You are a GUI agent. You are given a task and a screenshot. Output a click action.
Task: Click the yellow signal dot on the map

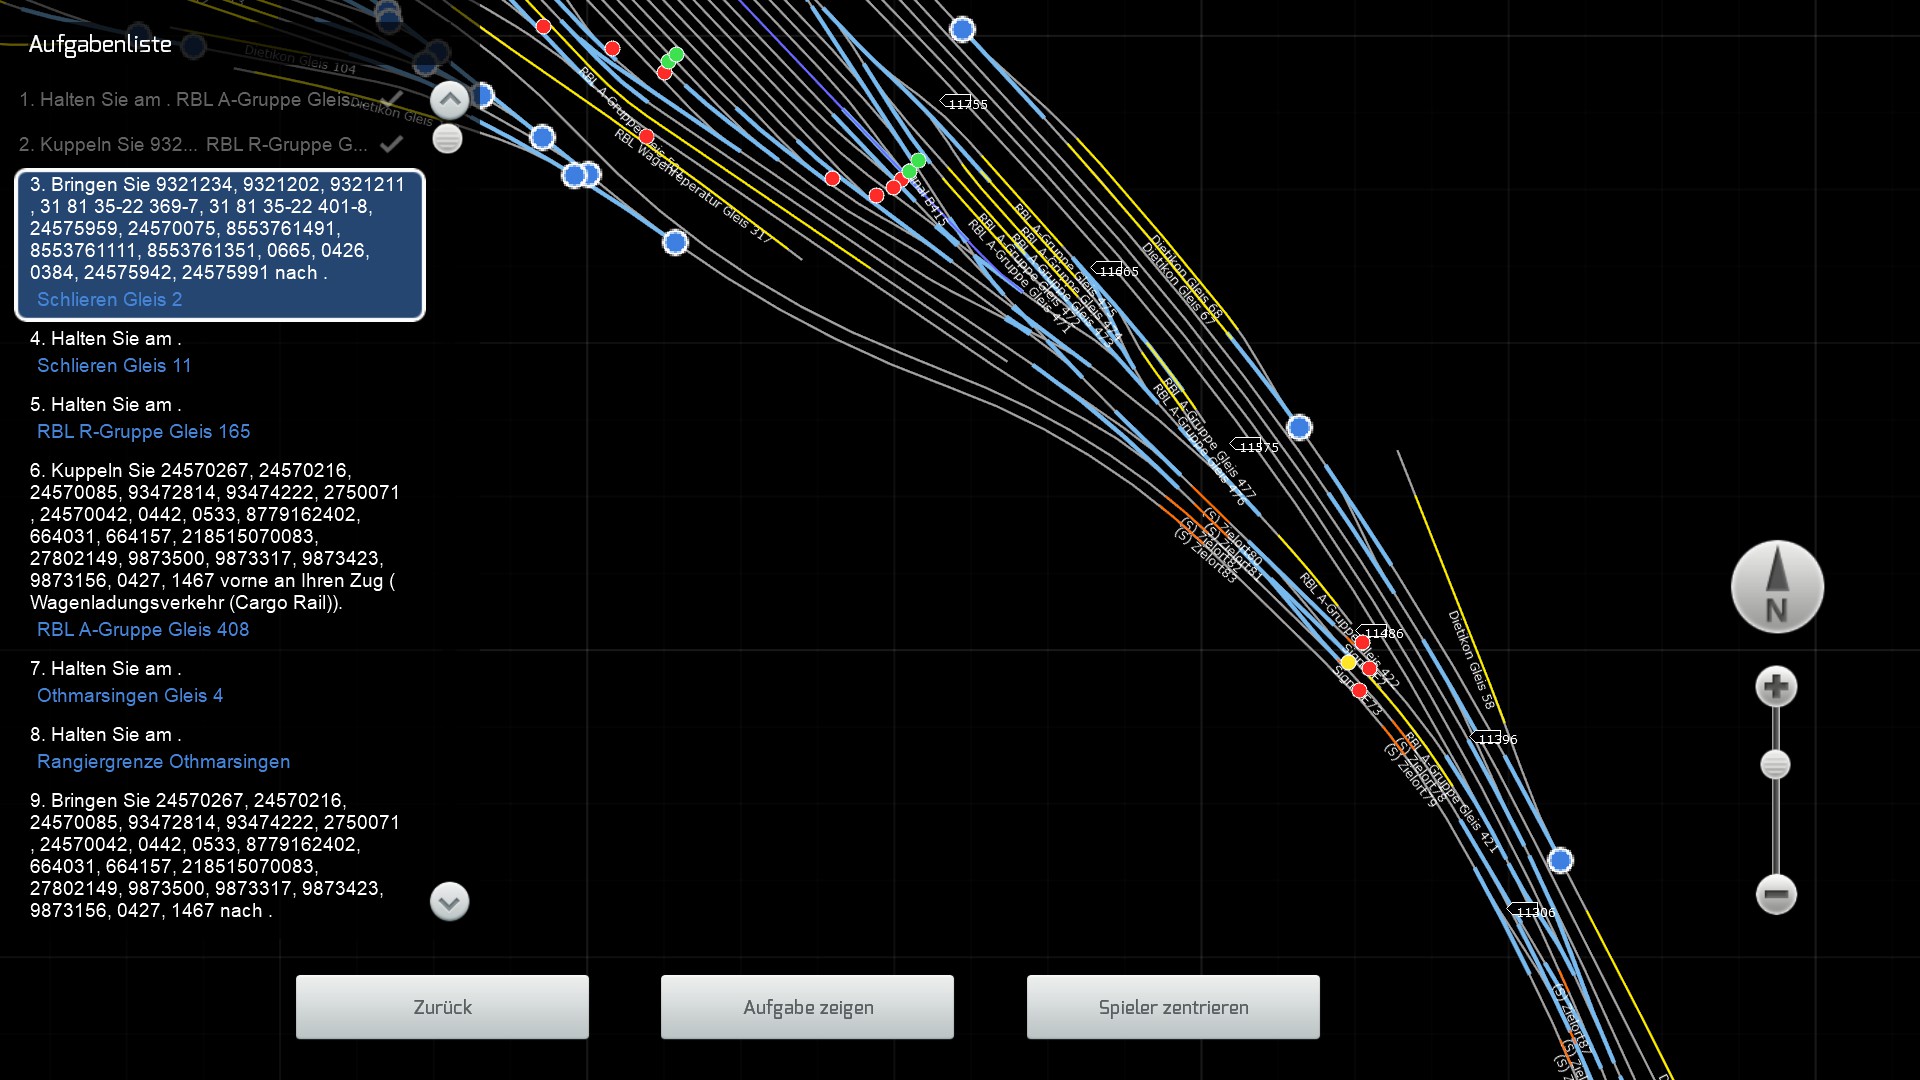coord(1348,663)
